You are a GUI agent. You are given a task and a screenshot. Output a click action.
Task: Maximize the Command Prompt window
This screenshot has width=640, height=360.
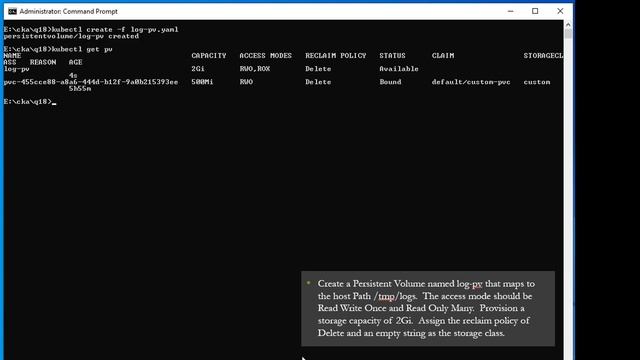(535, 11)
